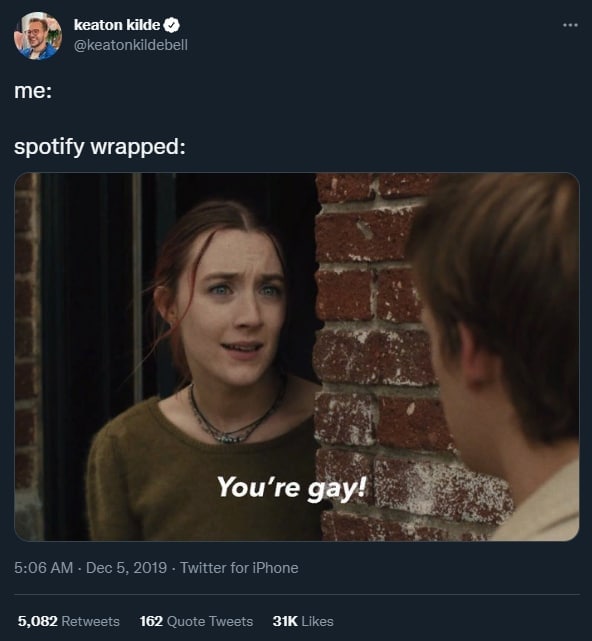
Task: View the 162 Quote Tweets list
Action: pyautogui.click(x=196, y=621)
